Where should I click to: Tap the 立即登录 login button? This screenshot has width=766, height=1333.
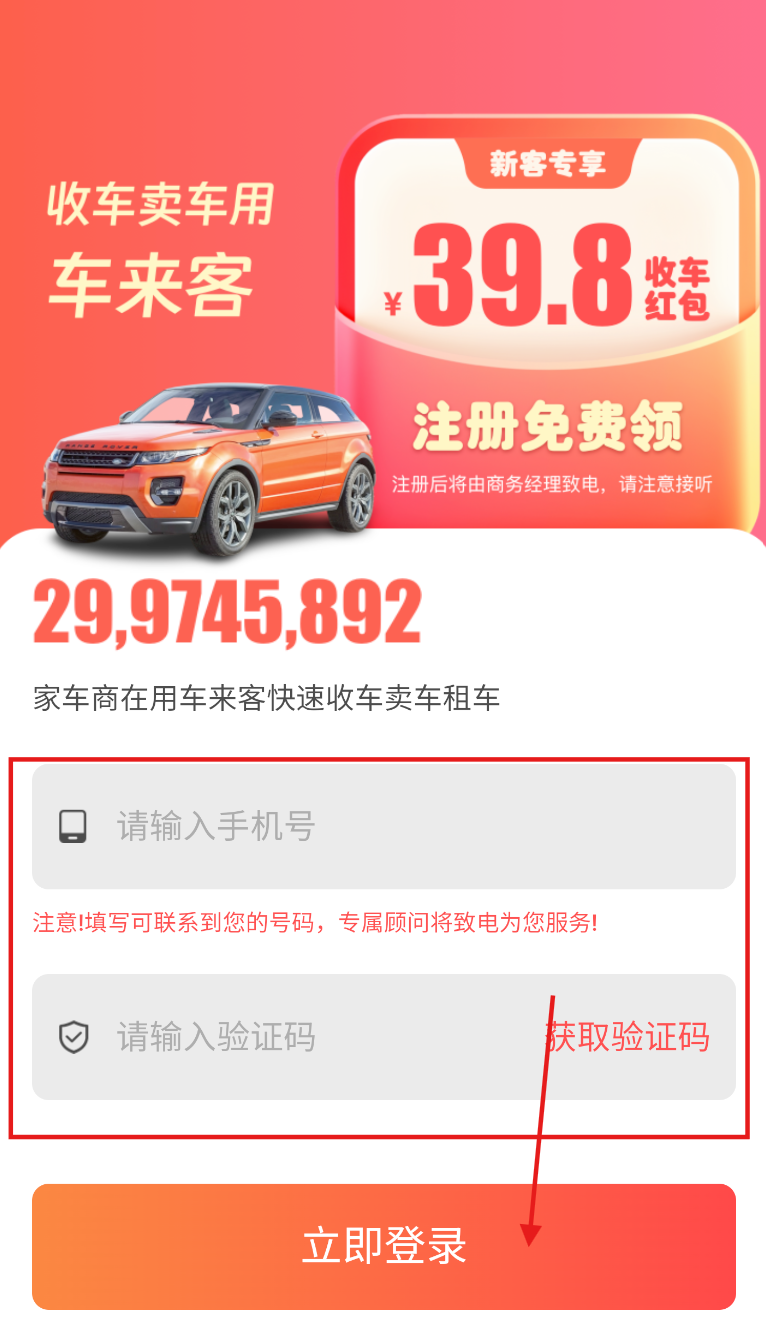tap(384, 1247)
